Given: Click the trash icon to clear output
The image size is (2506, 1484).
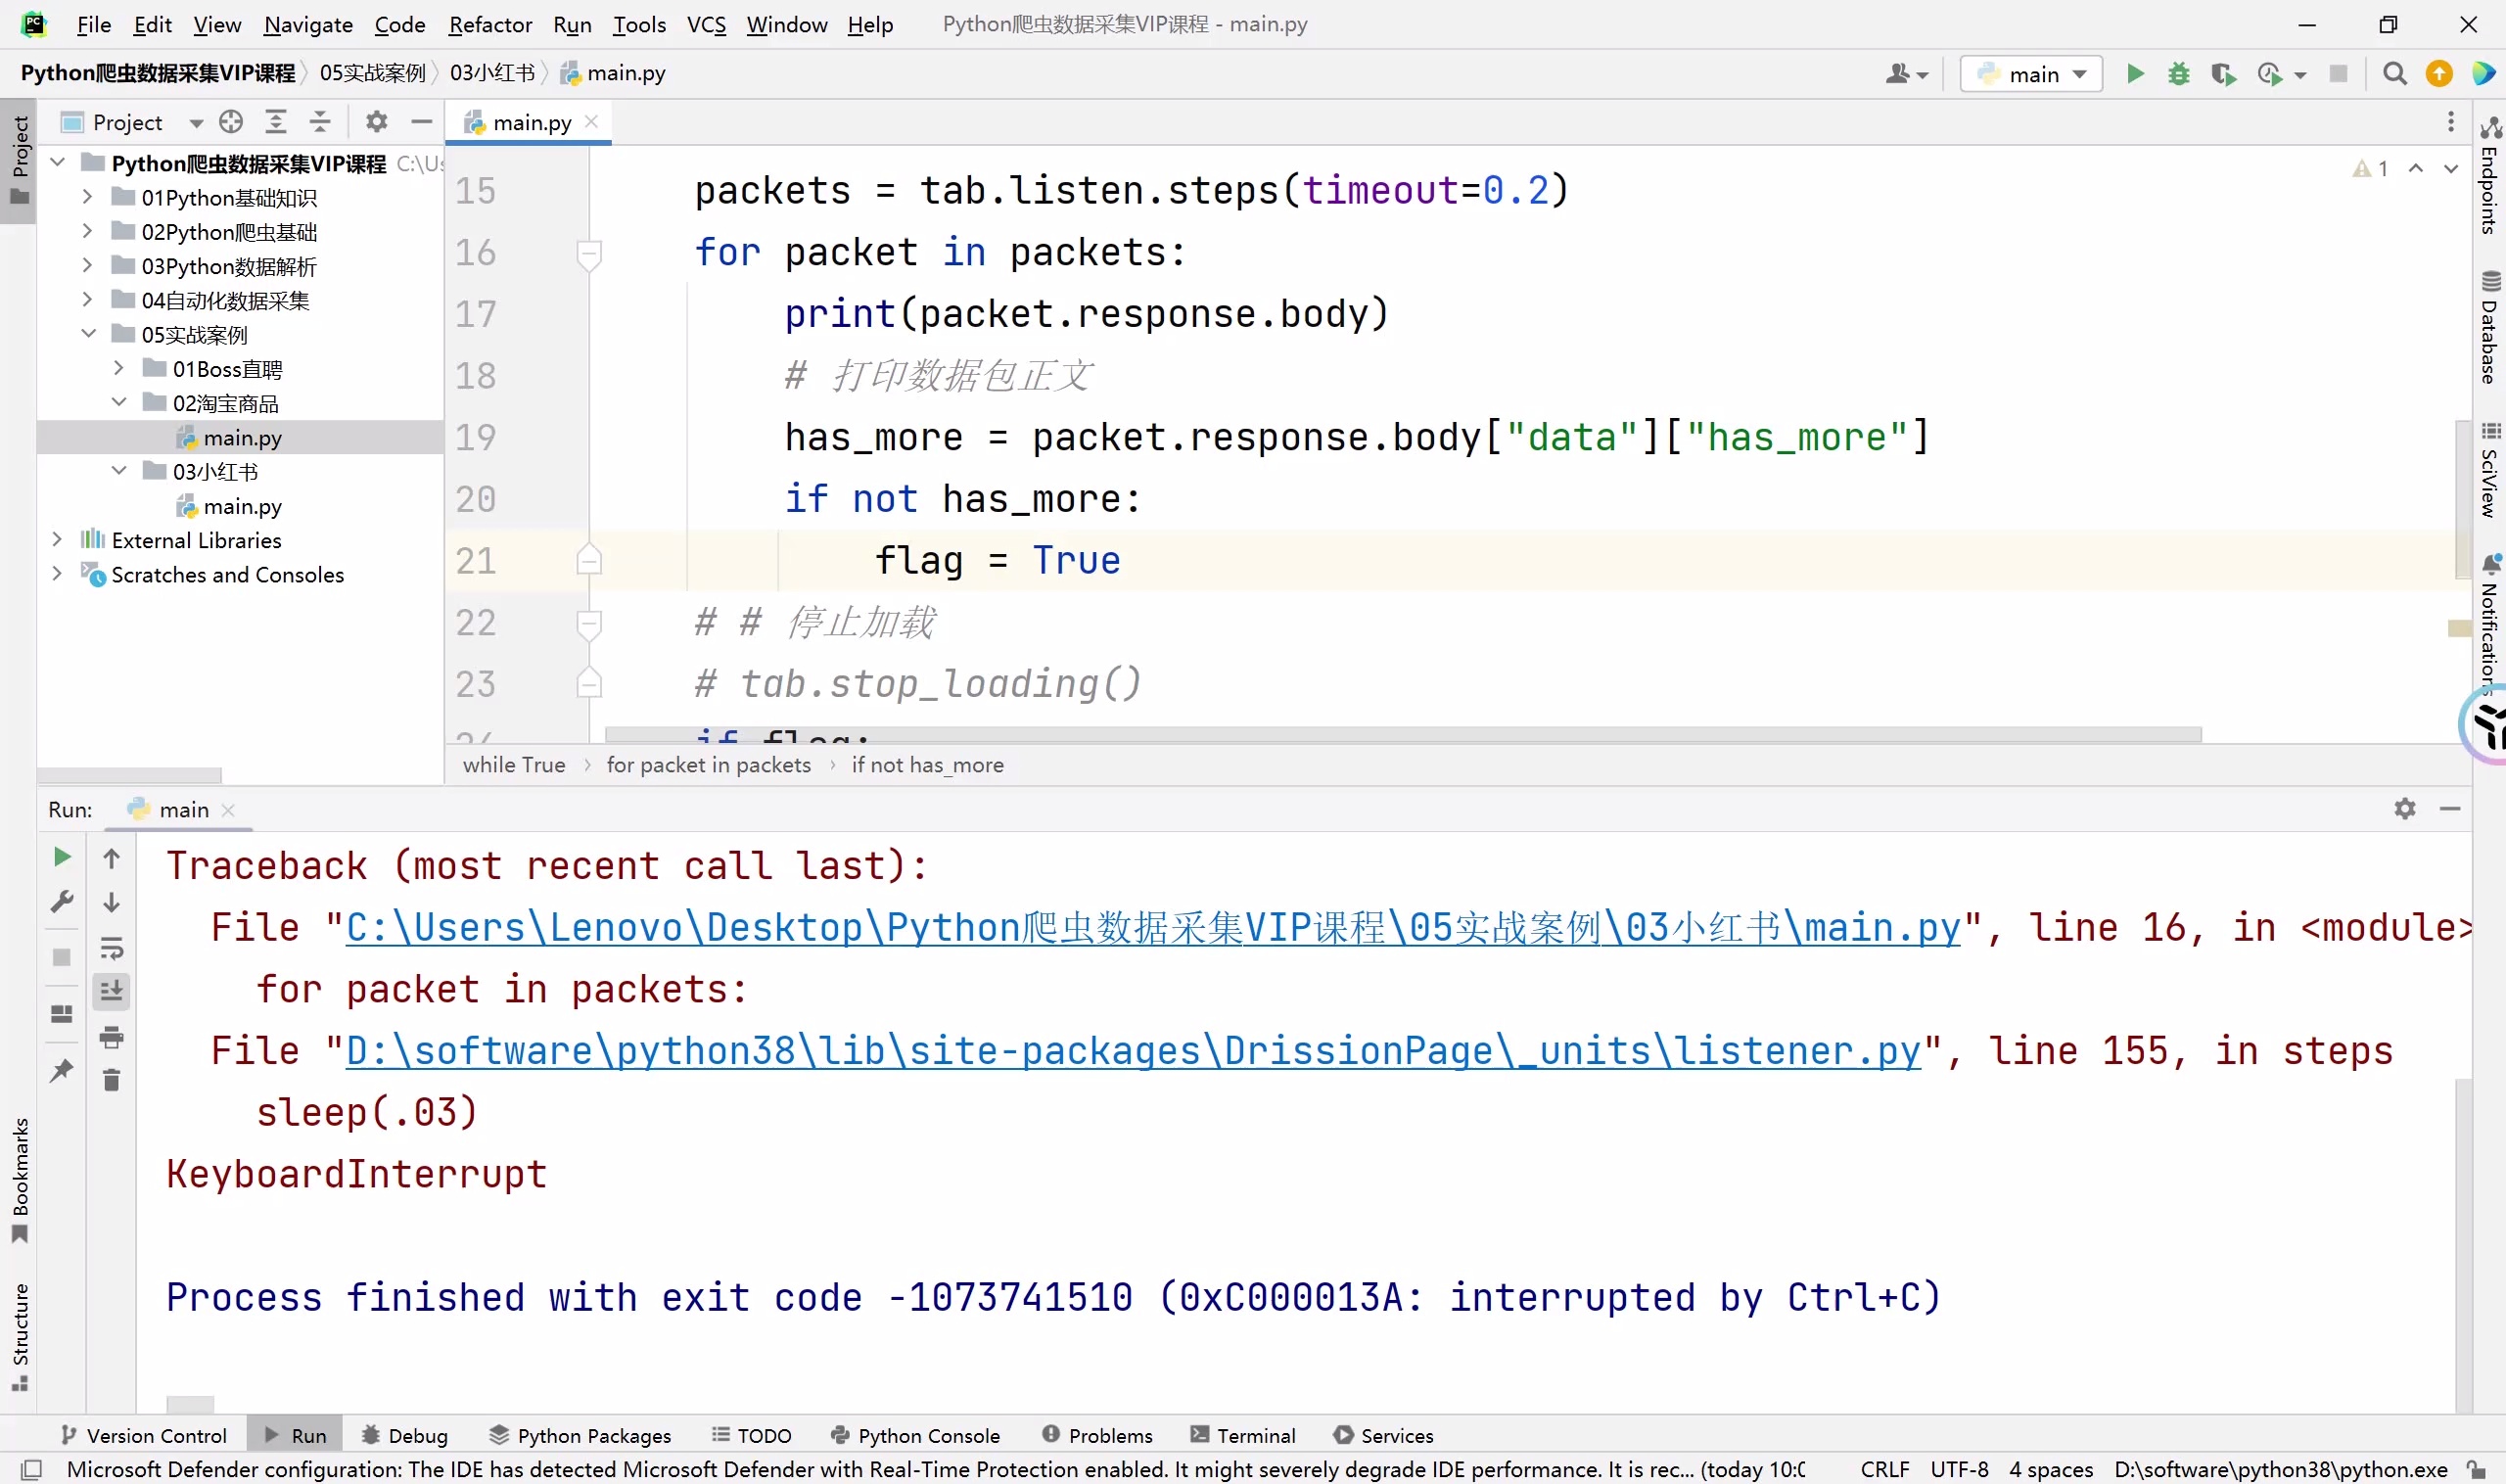Looking at the screenshot, I should [x=112, y=1080].
